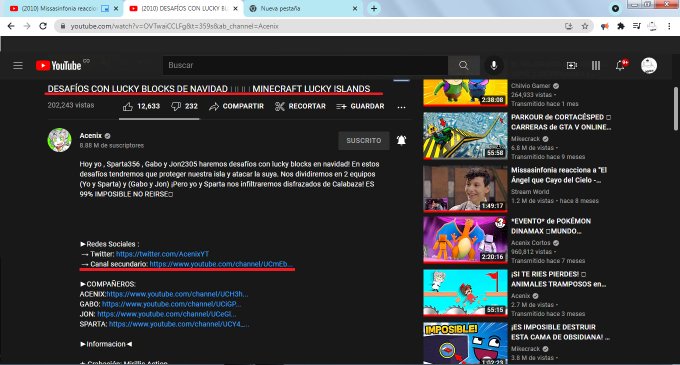Screen dimensions: 680x365
Task: Open the create video camera icon
Action: point(572,65)
